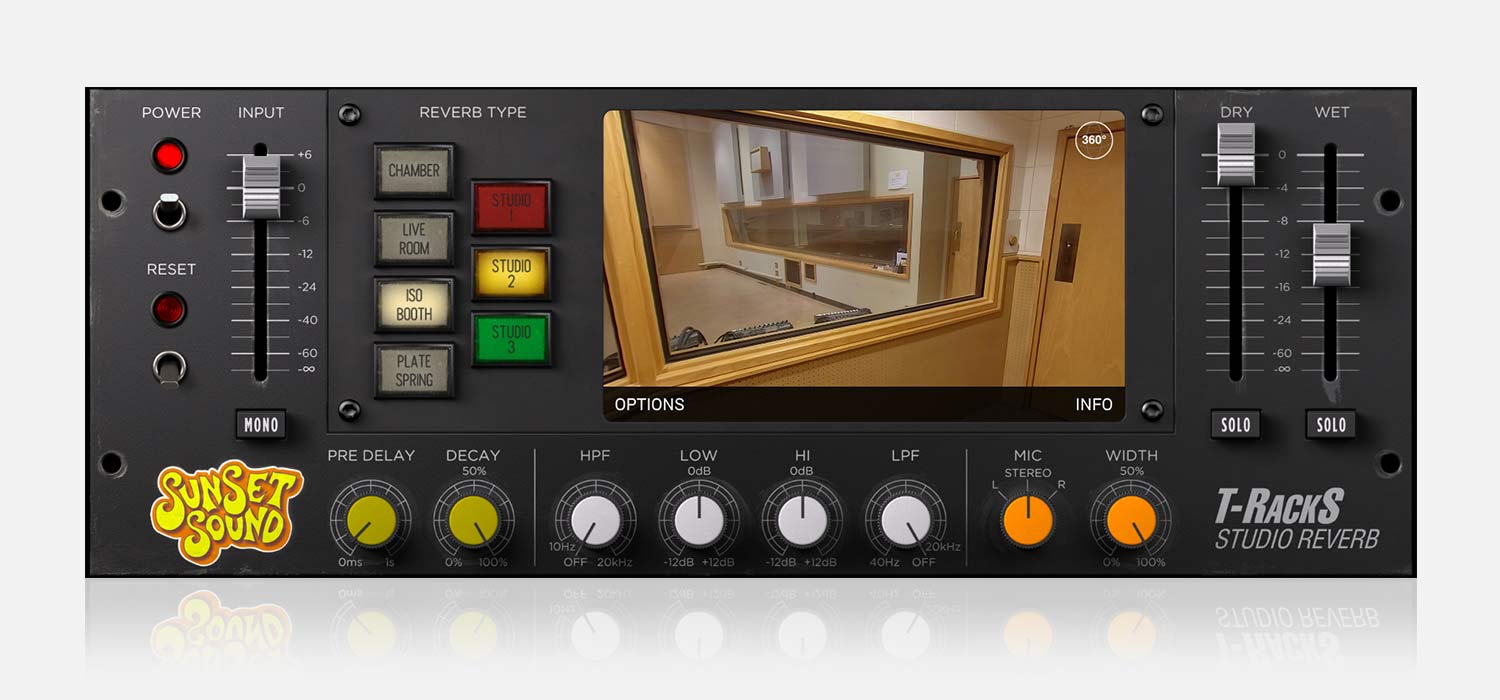Click the orange MIC knob

coord(1027,521)
